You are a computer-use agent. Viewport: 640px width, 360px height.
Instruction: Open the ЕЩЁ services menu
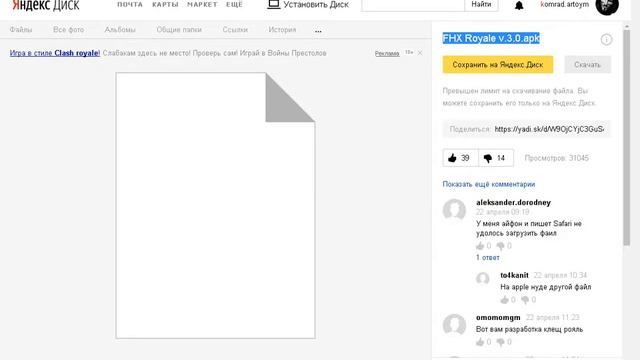(234, 4)
